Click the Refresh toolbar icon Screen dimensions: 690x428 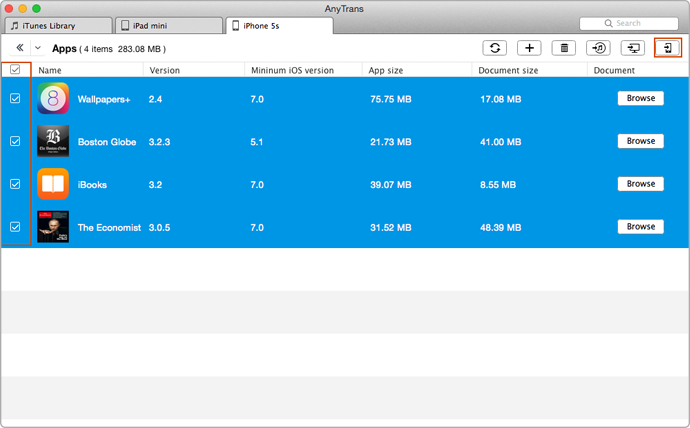pyautogui.click(x=495, y=48)
